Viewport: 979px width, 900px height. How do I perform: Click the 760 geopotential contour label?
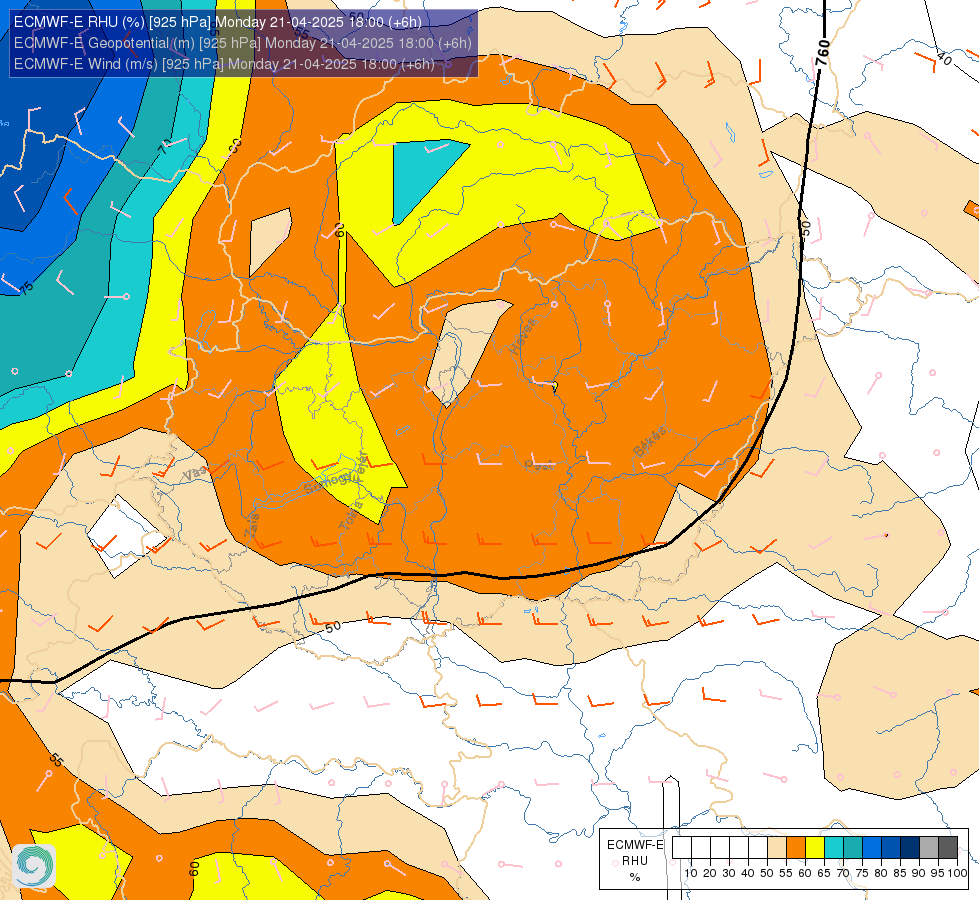[823, 53]
